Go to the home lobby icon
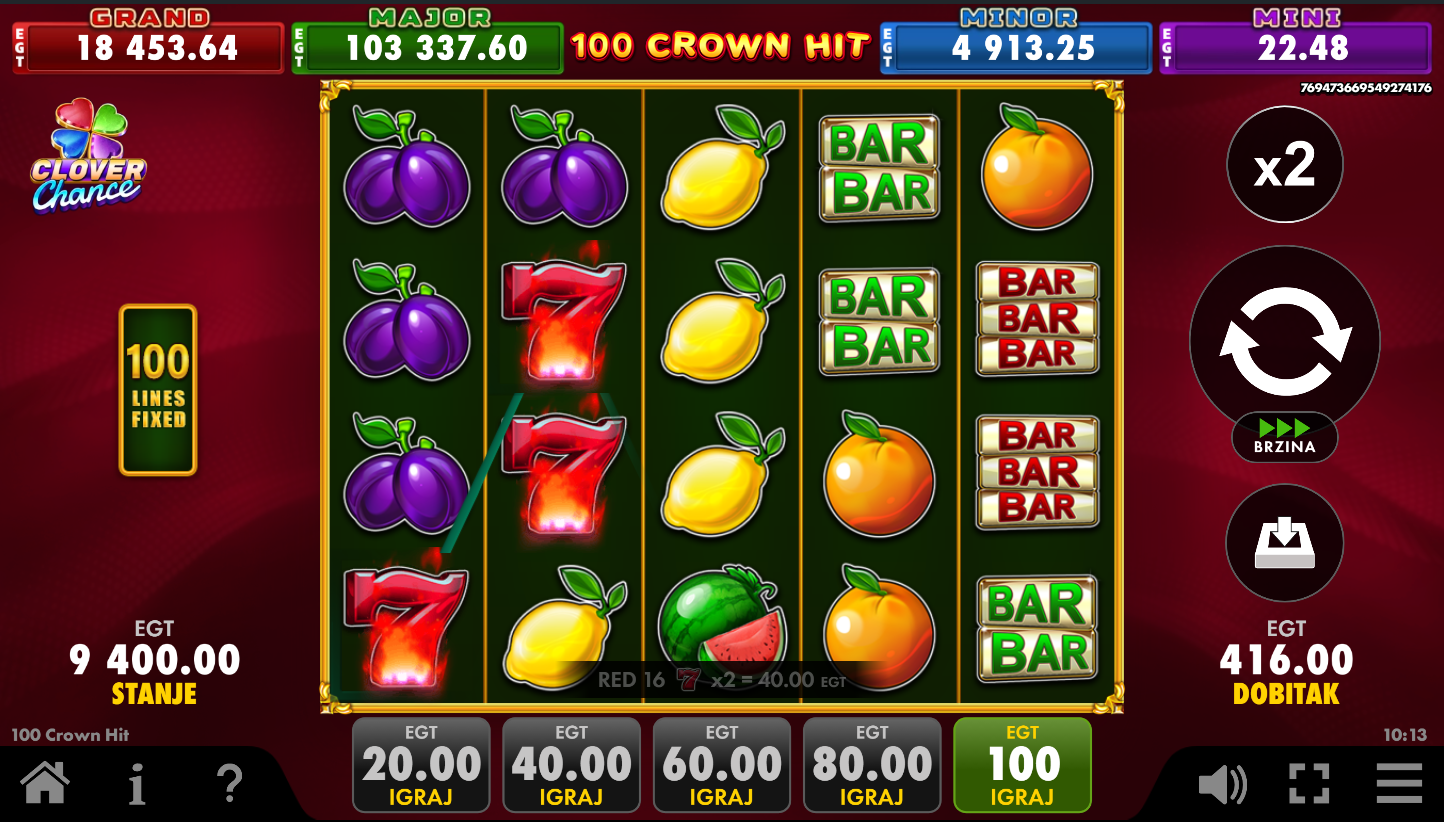This screenshot has height=822, width=1444. click(x=45, y=783)
